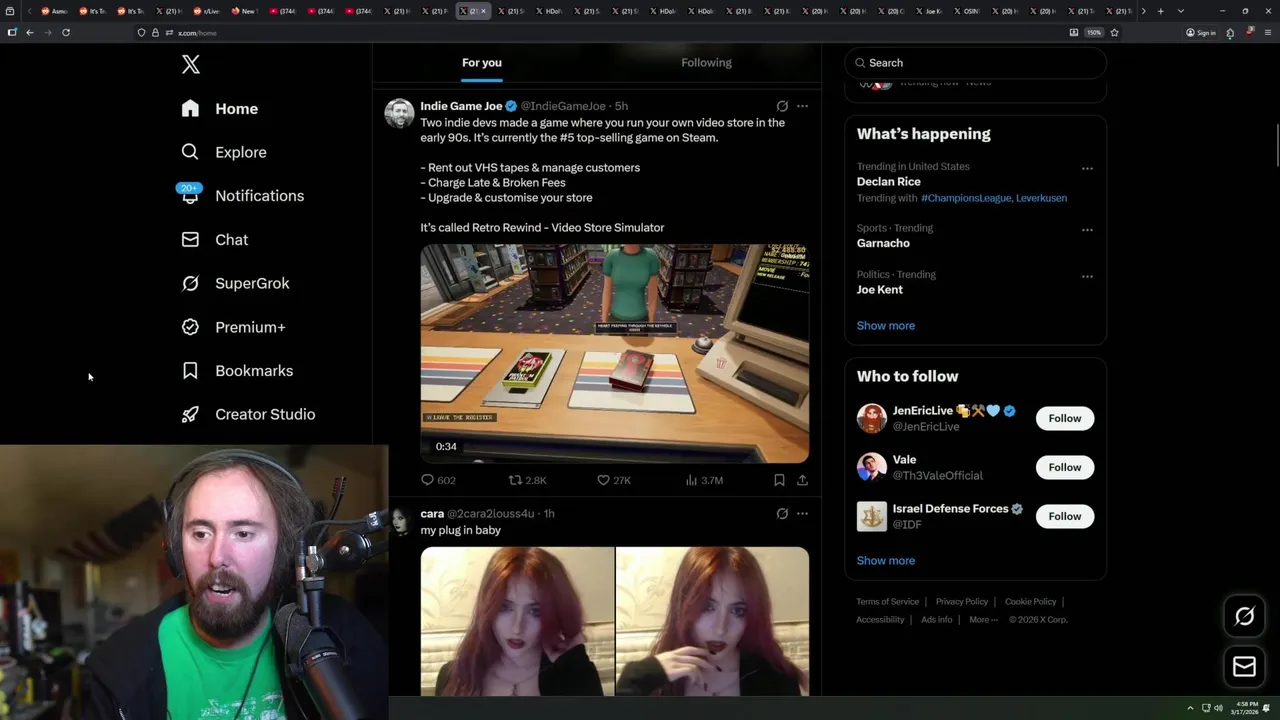Open the Privacy Policy link
1280x720 pixels.
pos(961,602)
